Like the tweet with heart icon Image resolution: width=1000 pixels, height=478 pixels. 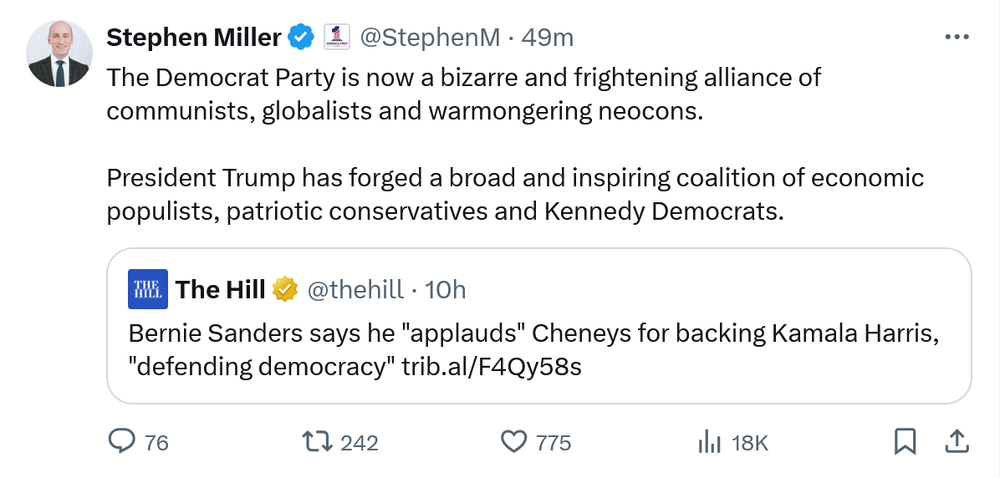tap(513, 441)
